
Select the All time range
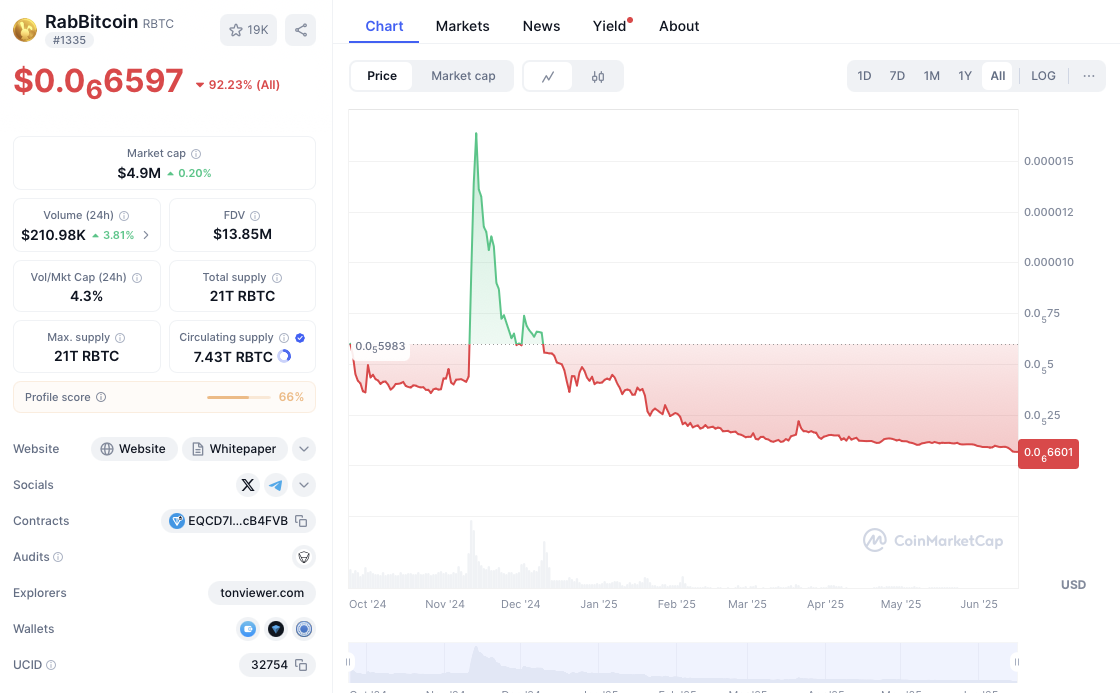998,76
